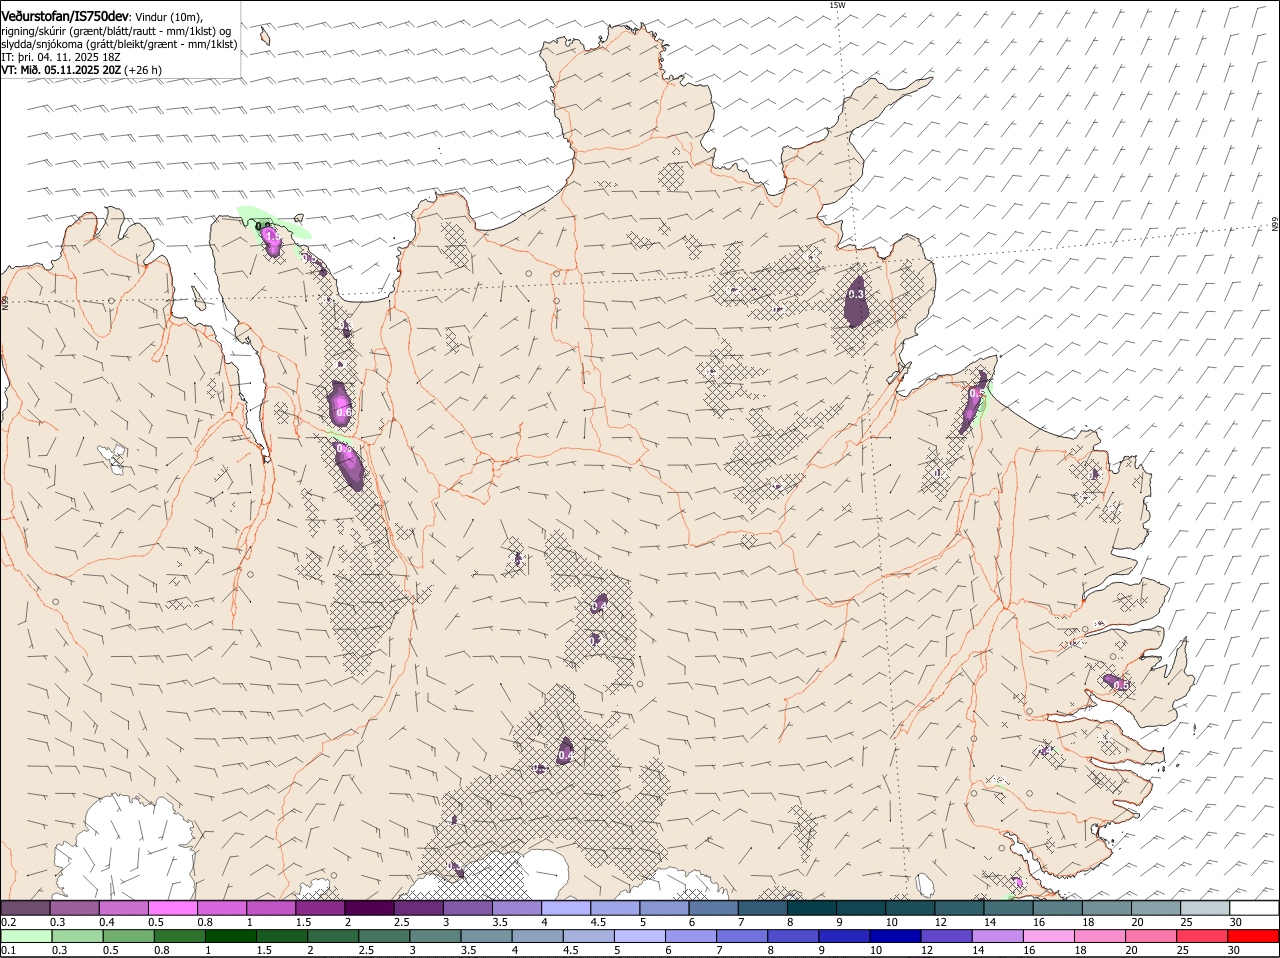Pick the bright red lower-scale swatch starting at 30
Image resolution: width=1280 pixels, height=958 pixels.
[x=1254, y=936]
